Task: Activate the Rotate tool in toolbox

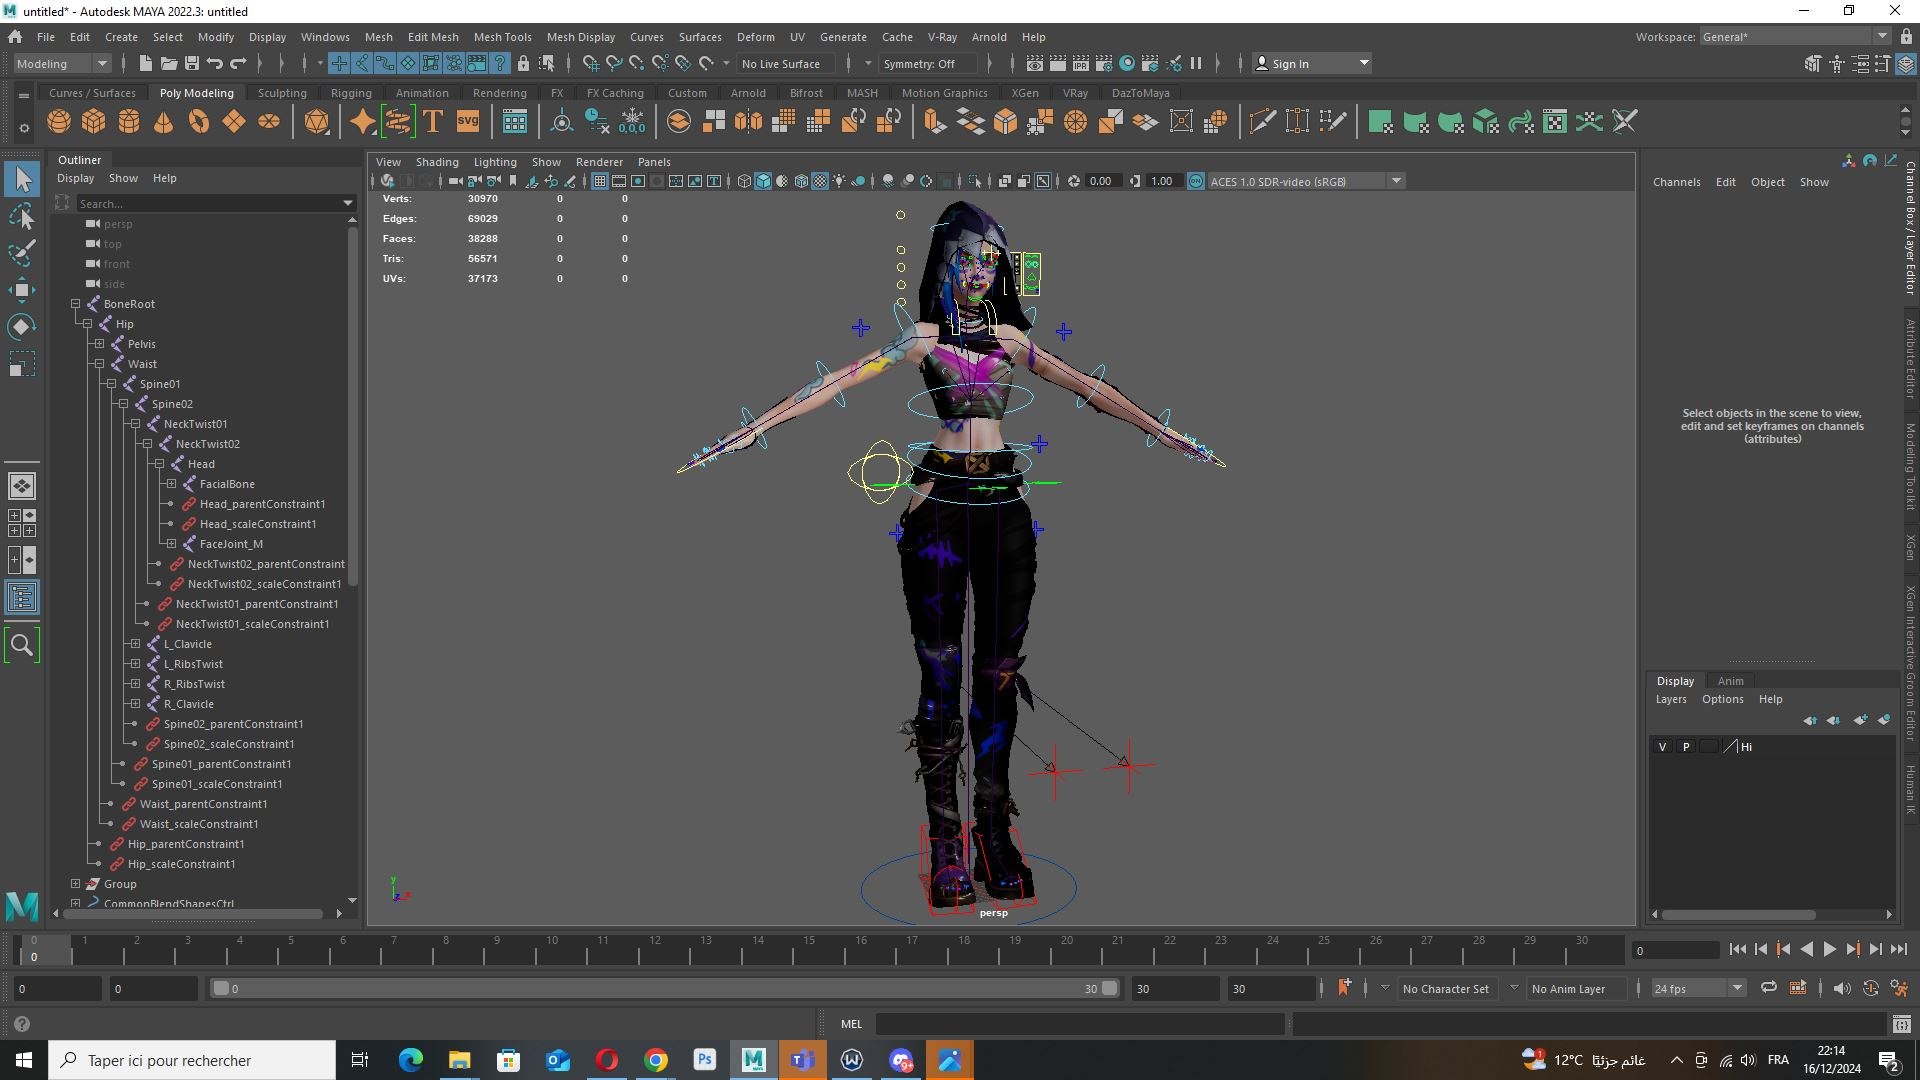Action: click(x=22, y=327)
